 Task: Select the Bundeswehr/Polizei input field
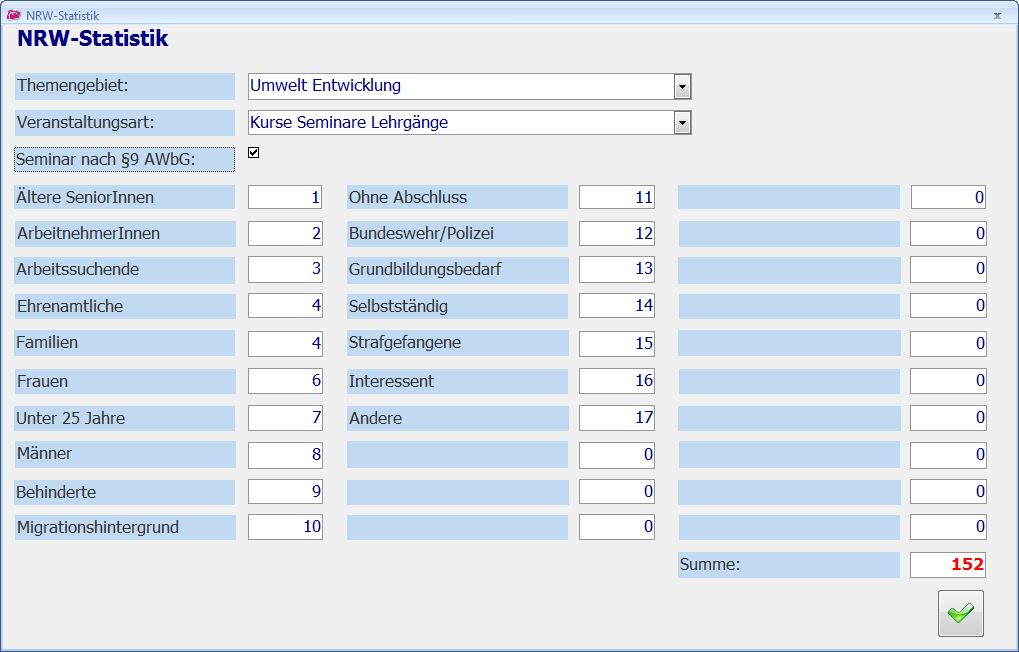coord(616,234)
